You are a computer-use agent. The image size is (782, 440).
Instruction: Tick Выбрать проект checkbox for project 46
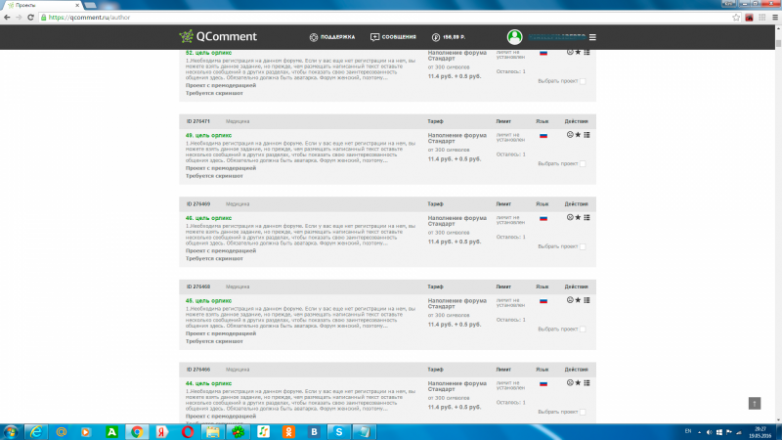tap(583, 246)
